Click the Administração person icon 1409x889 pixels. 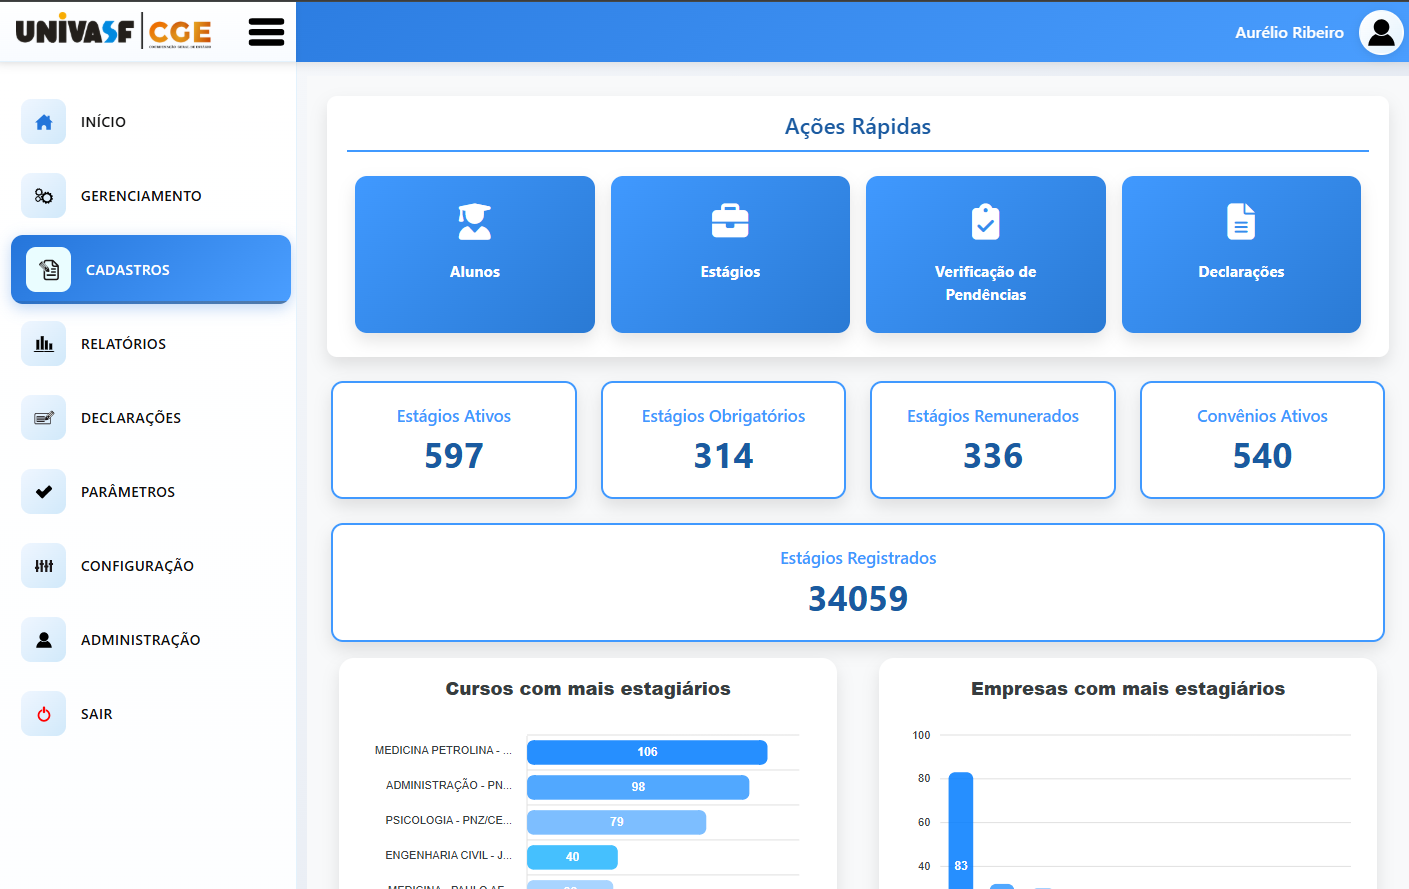(x=44, y=640)
